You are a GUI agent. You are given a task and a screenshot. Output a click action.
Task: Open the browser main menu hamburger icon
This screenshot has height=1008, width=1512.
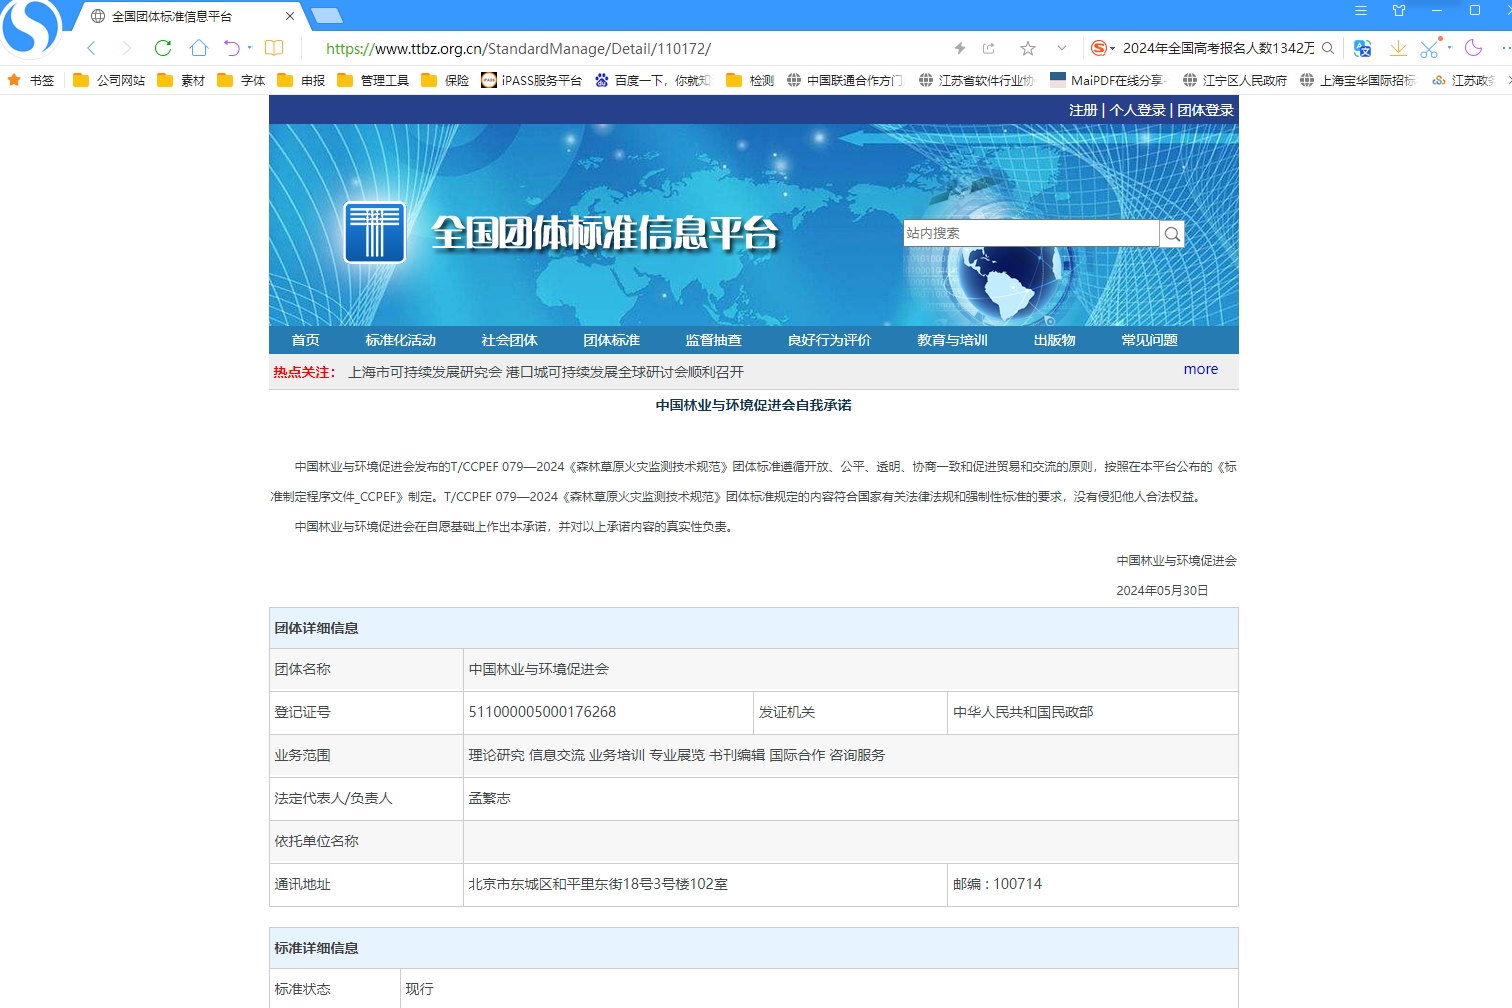coord(1360,11)
